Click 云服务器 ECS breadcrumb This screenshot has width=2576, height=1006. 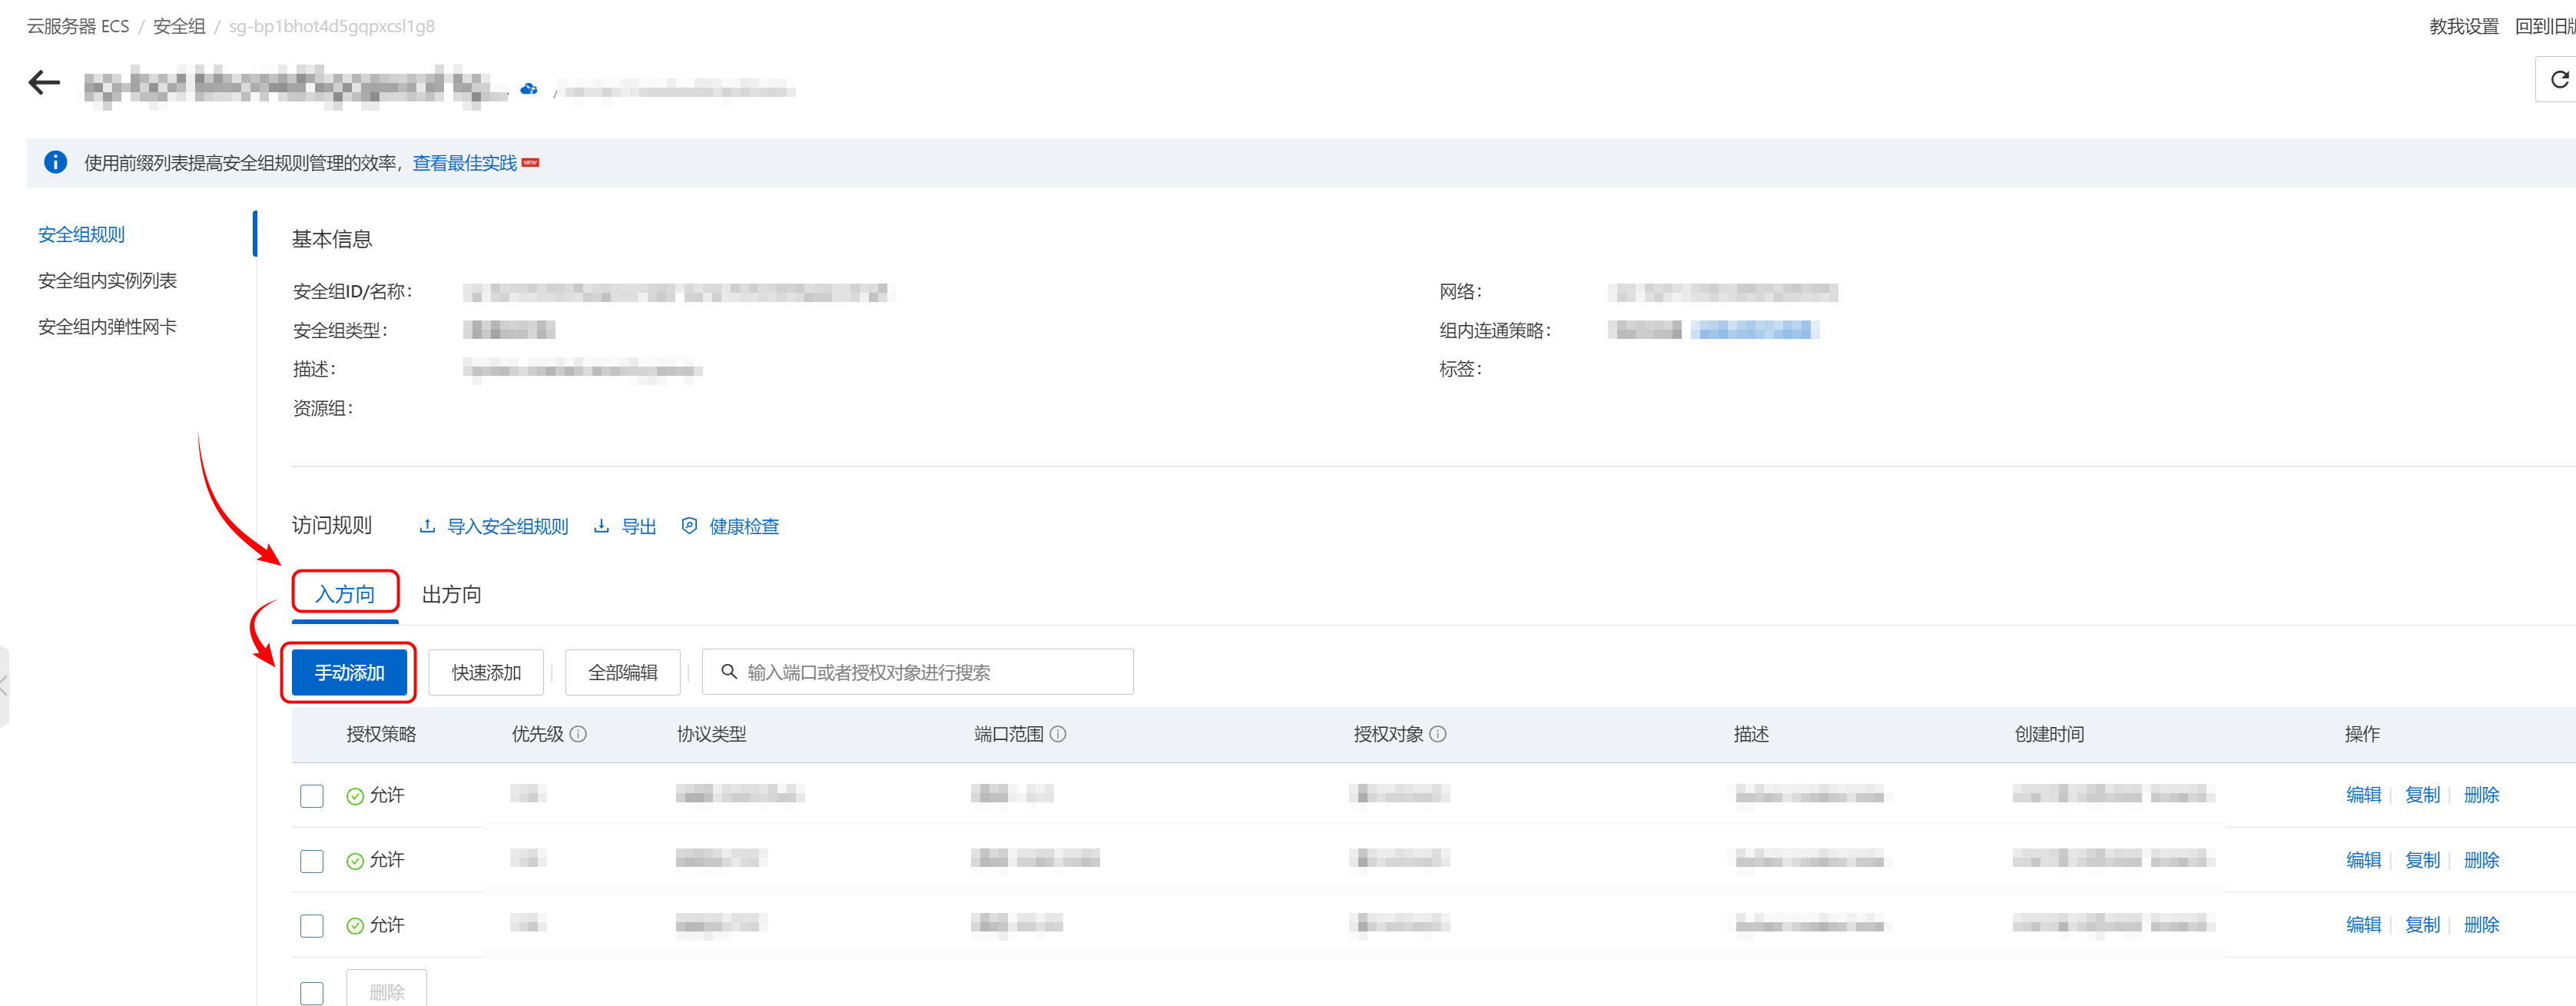pyautogui.click(x=78, y=26)
